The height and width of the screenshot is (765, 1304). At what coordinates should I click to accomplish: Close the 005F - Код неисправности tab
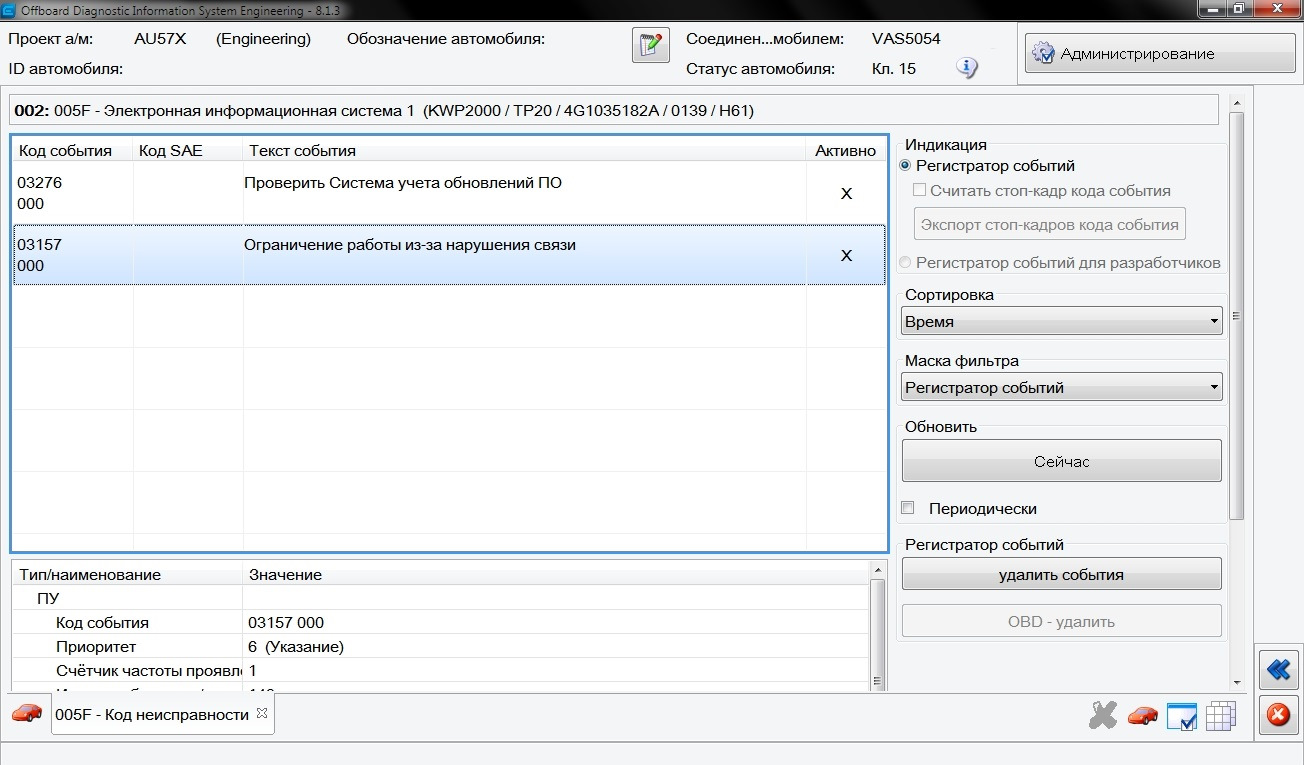coord(262,713)
